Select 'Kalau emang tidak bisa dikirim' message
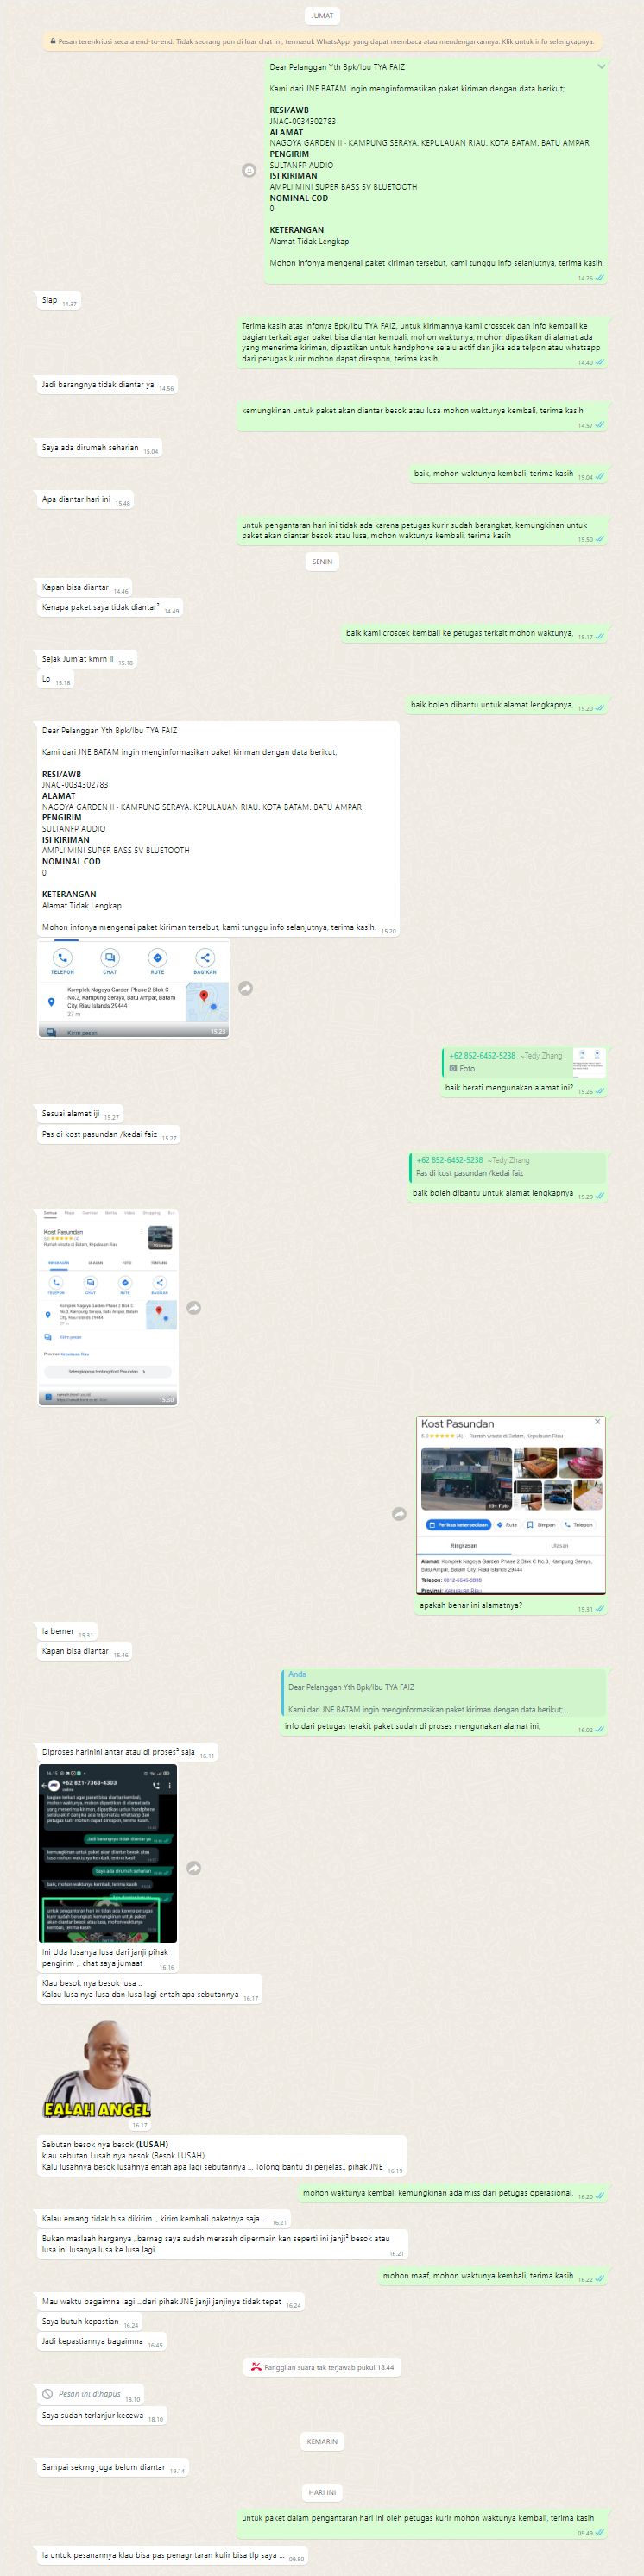The height and width of the screenshot is (2576, 644). (165, 2219)
